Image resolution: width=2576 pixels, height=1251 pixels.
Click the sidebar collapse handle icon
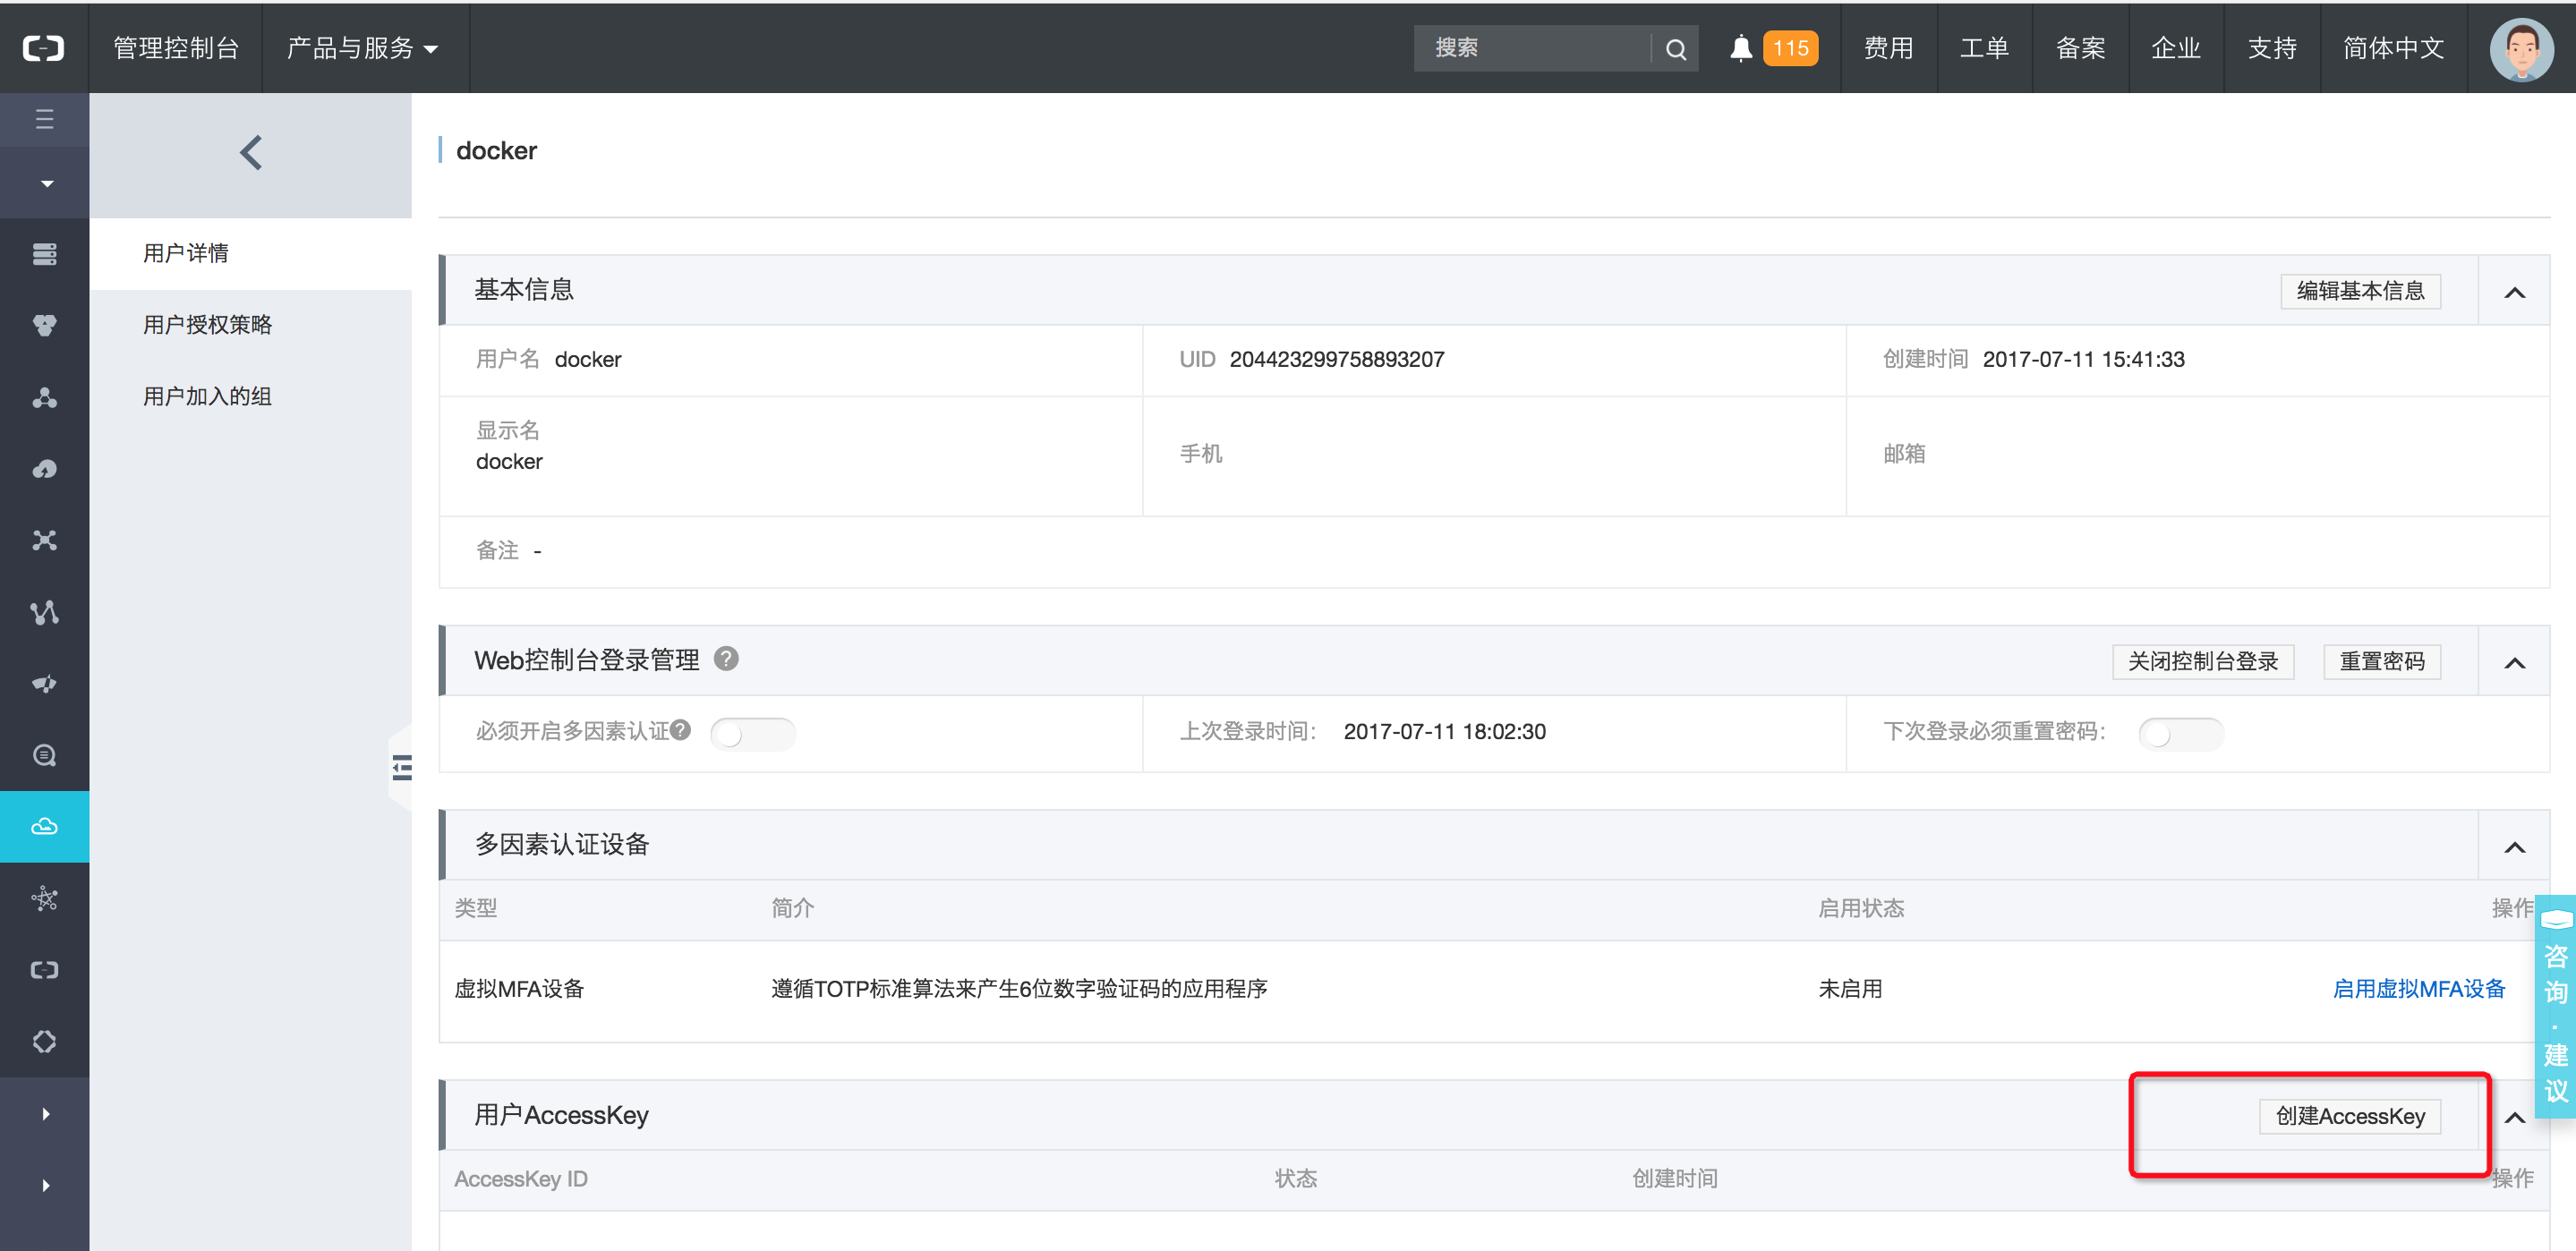pyautogui.click(x=402, y=767)
